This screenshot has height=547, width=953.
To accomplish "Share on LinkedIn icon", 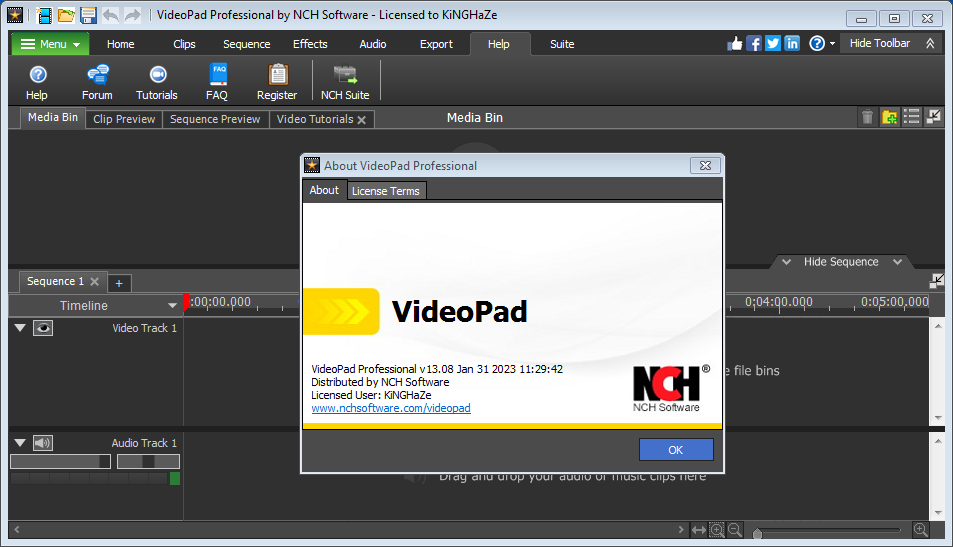I will [x=792, y=44].
